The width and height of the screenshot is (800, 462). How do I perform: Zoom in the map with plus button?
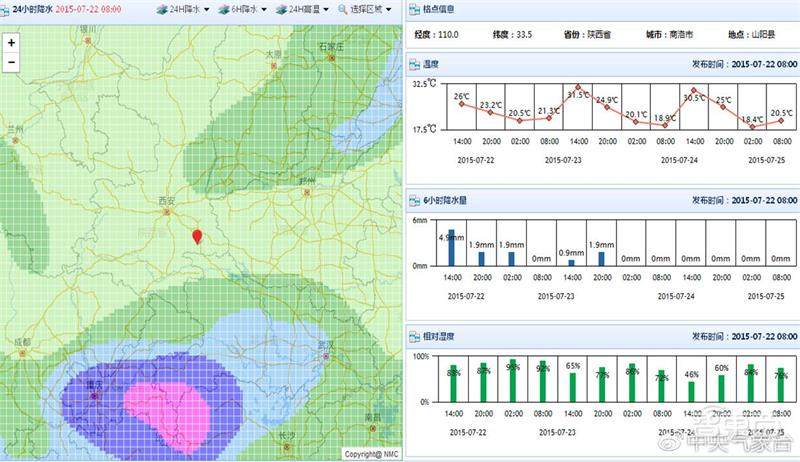11,44
